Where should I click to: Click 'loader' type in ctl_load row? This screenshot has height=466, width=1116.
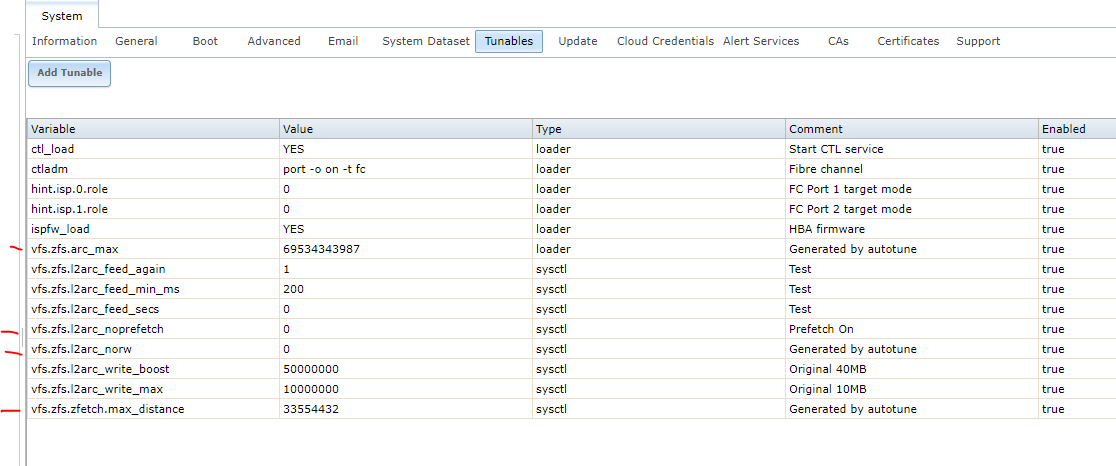(x=554, y=149)
